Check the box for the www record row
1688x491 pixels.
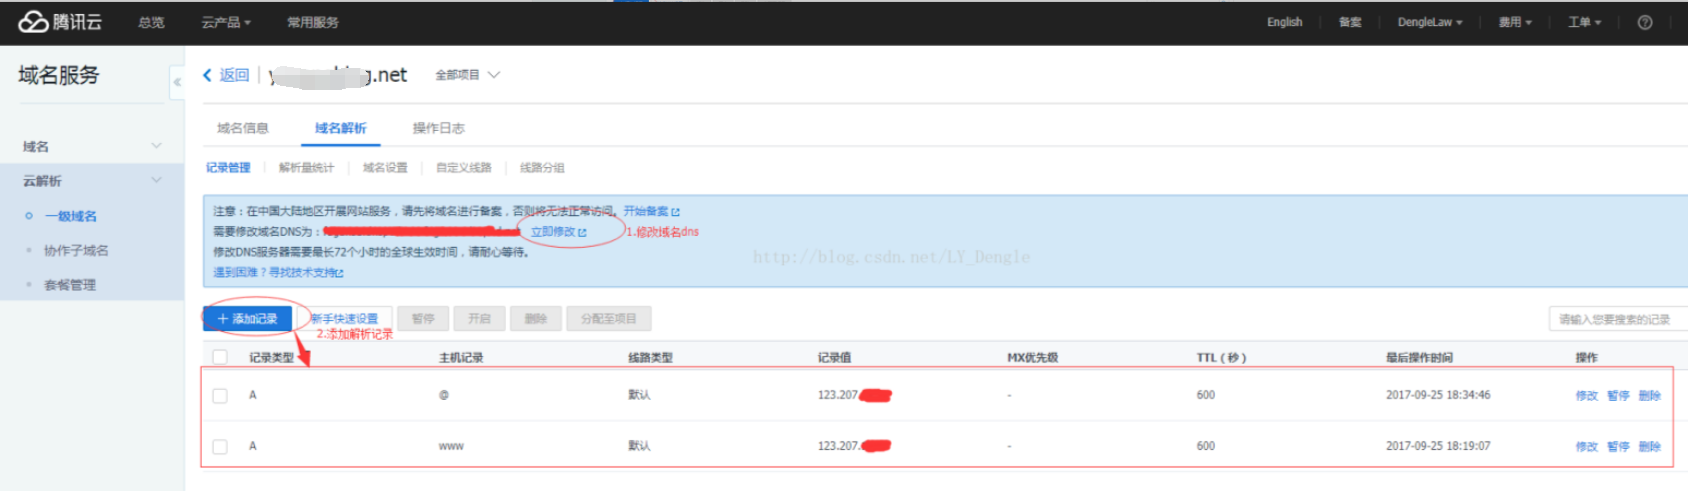click(220, 447)
